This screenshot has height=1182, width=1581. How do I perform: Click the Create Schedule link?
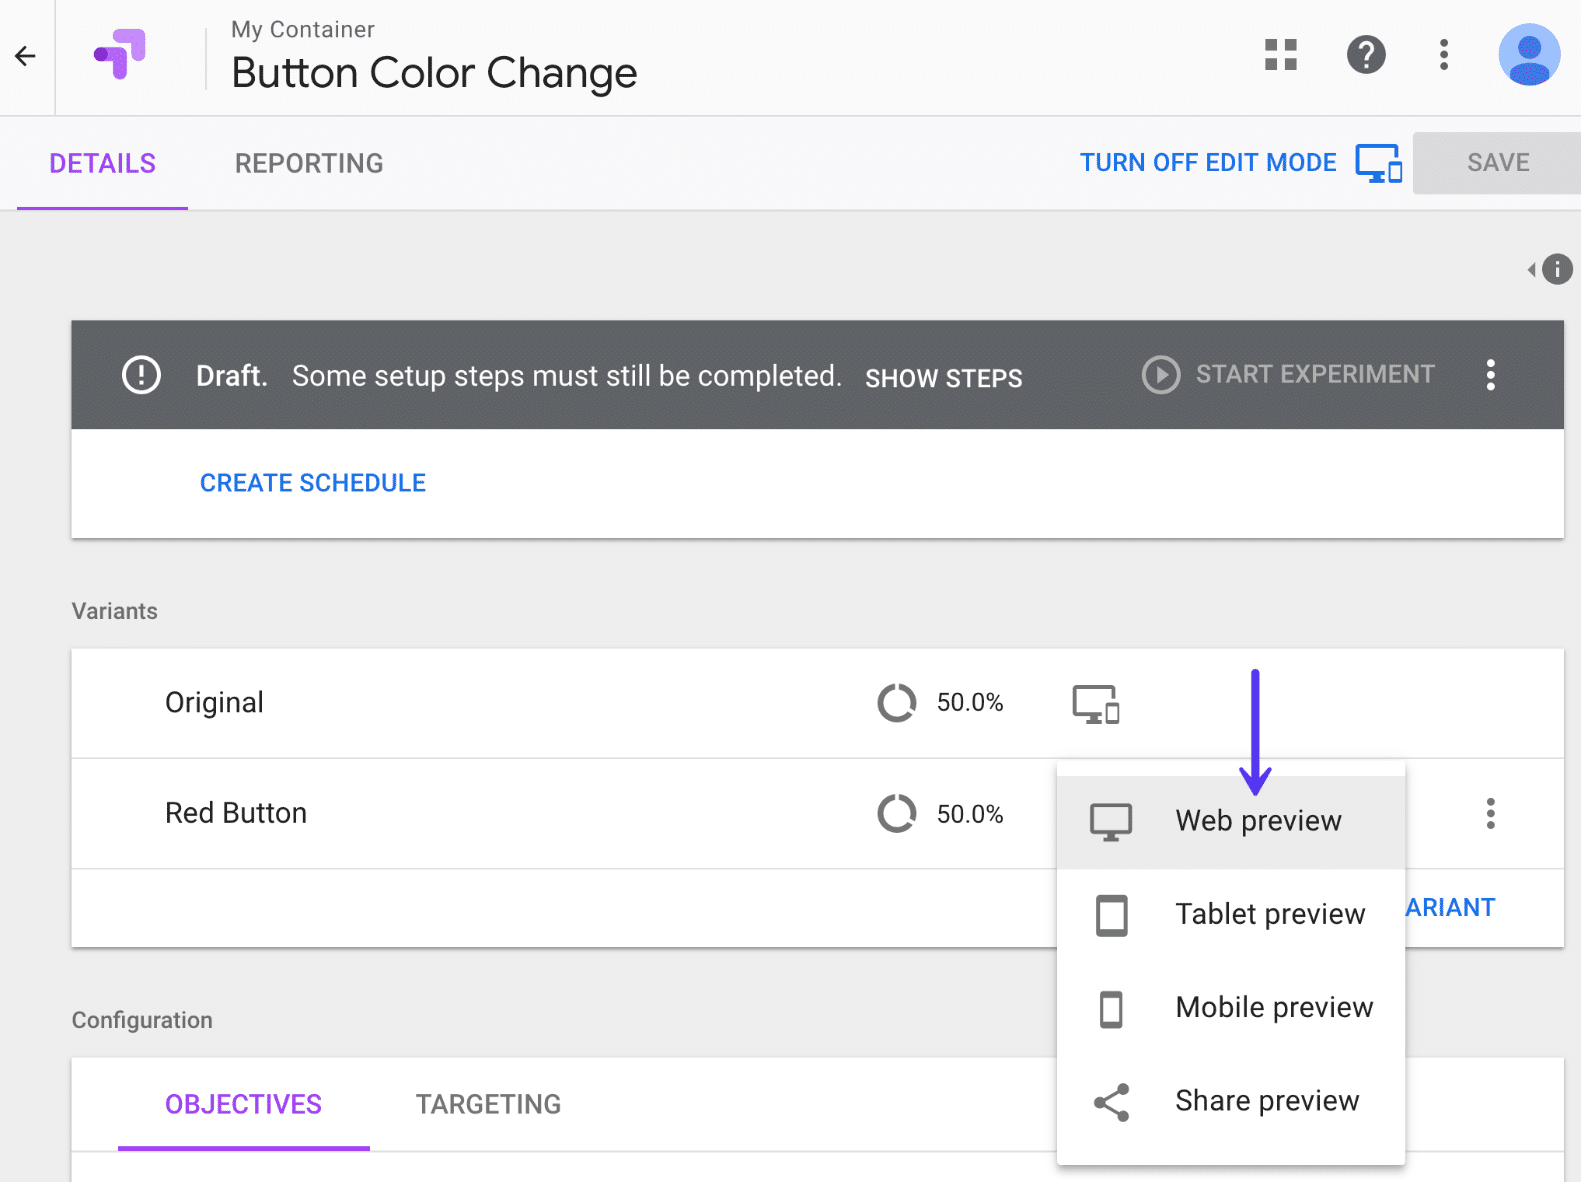pos(313,483)
